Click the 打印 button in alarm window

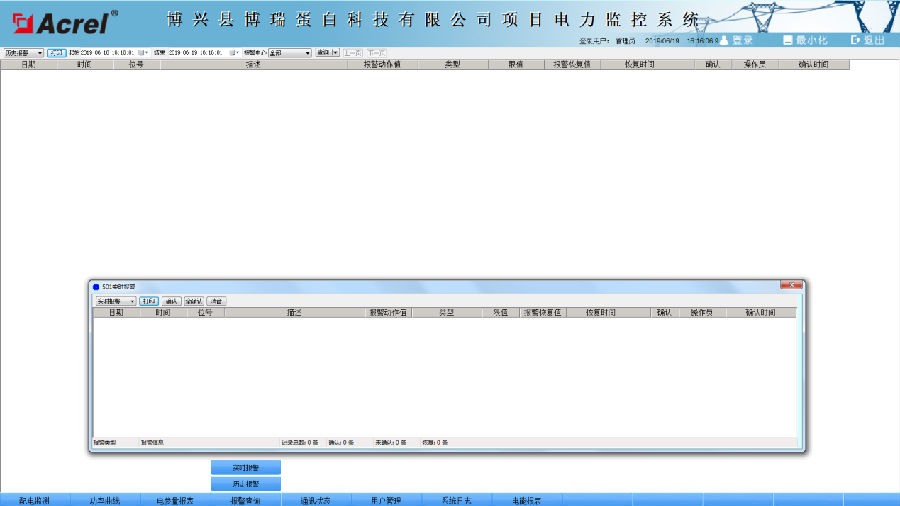coord(149,301)
